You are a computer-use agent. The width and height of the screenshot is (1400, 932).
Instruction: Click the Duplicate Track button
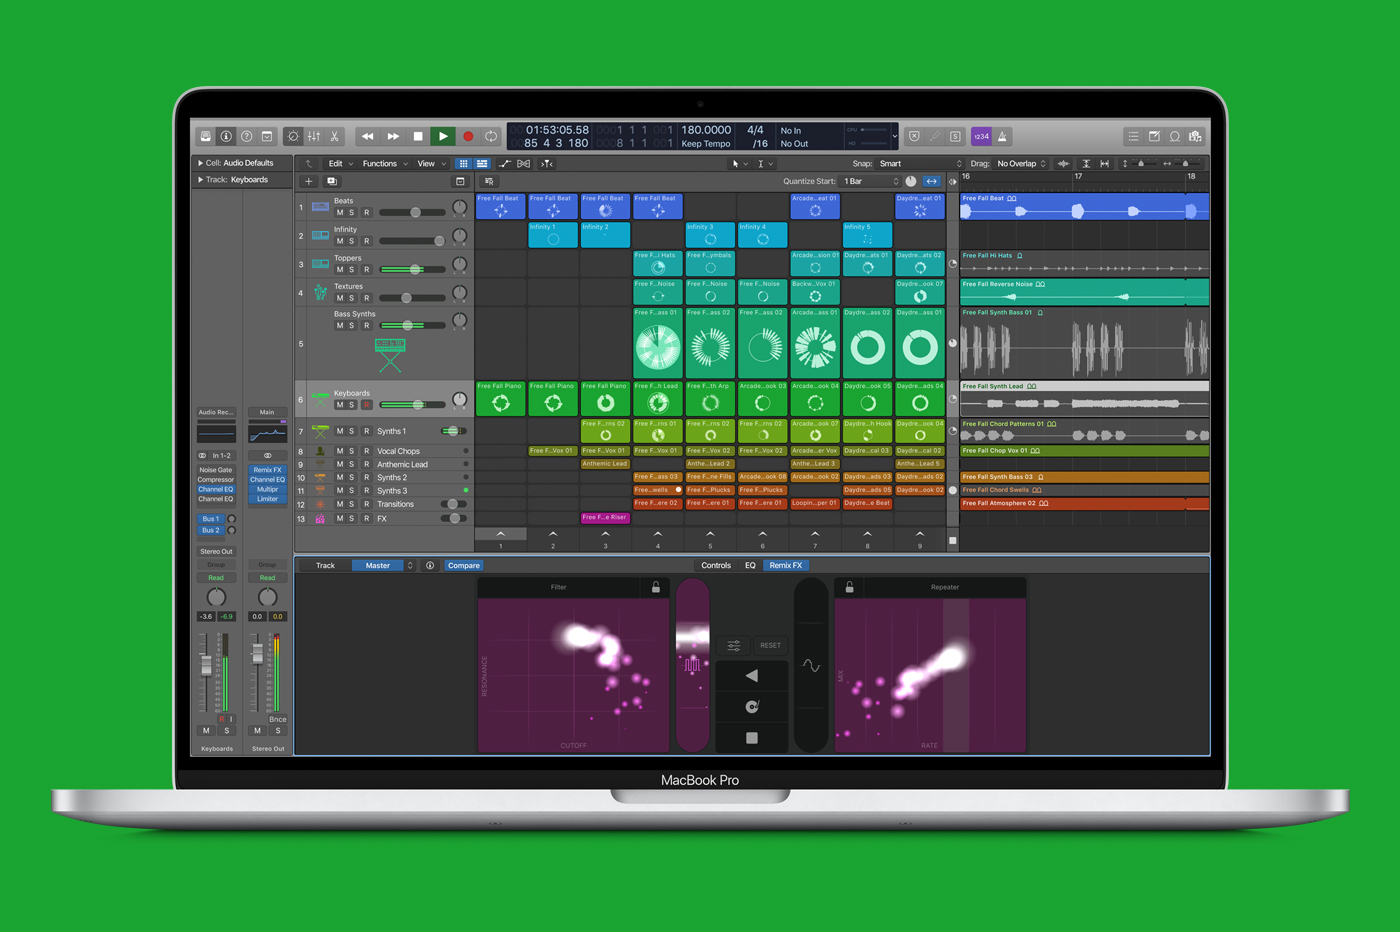point(332,181)
